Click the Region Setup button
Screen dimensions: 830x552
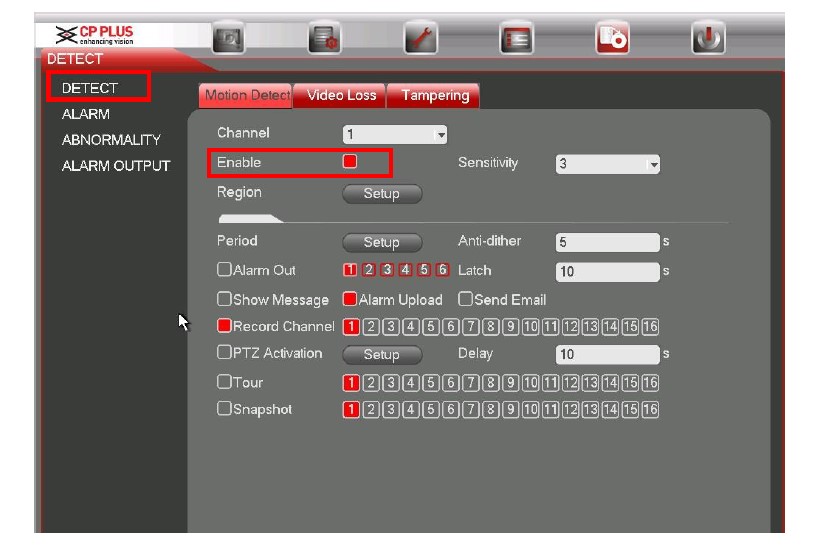[381, 194]
